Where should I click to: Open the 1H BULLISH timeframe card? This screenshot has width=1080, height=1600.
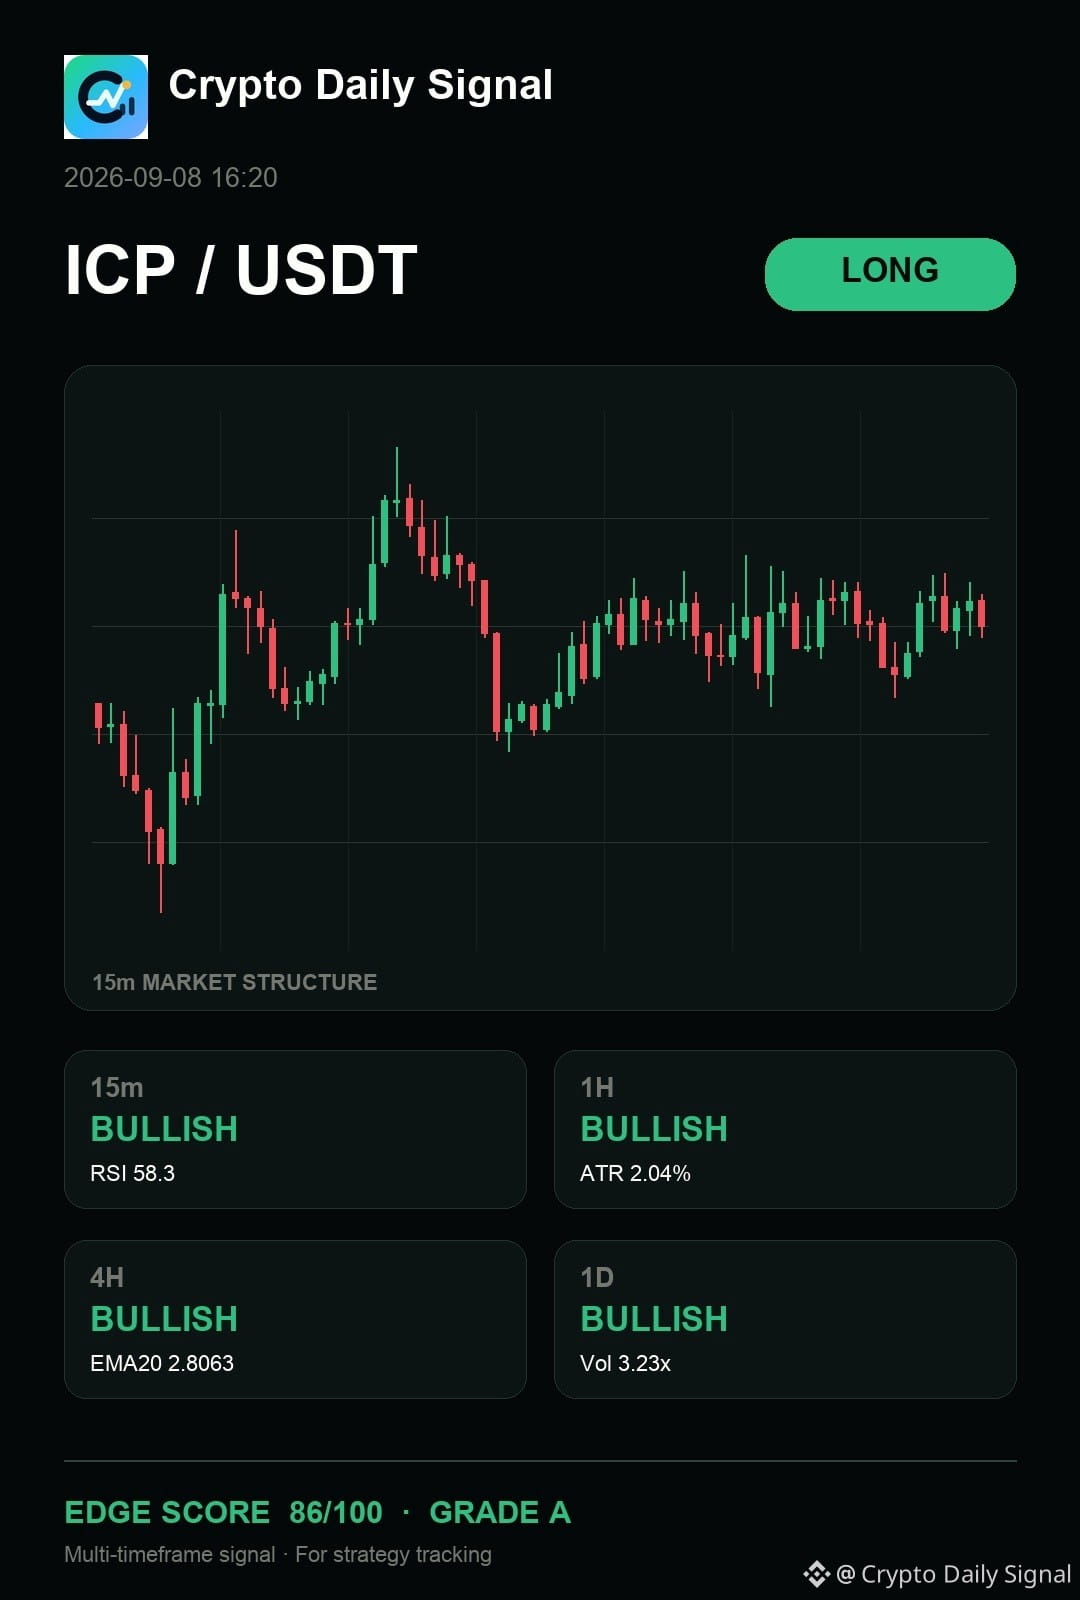785,1129
